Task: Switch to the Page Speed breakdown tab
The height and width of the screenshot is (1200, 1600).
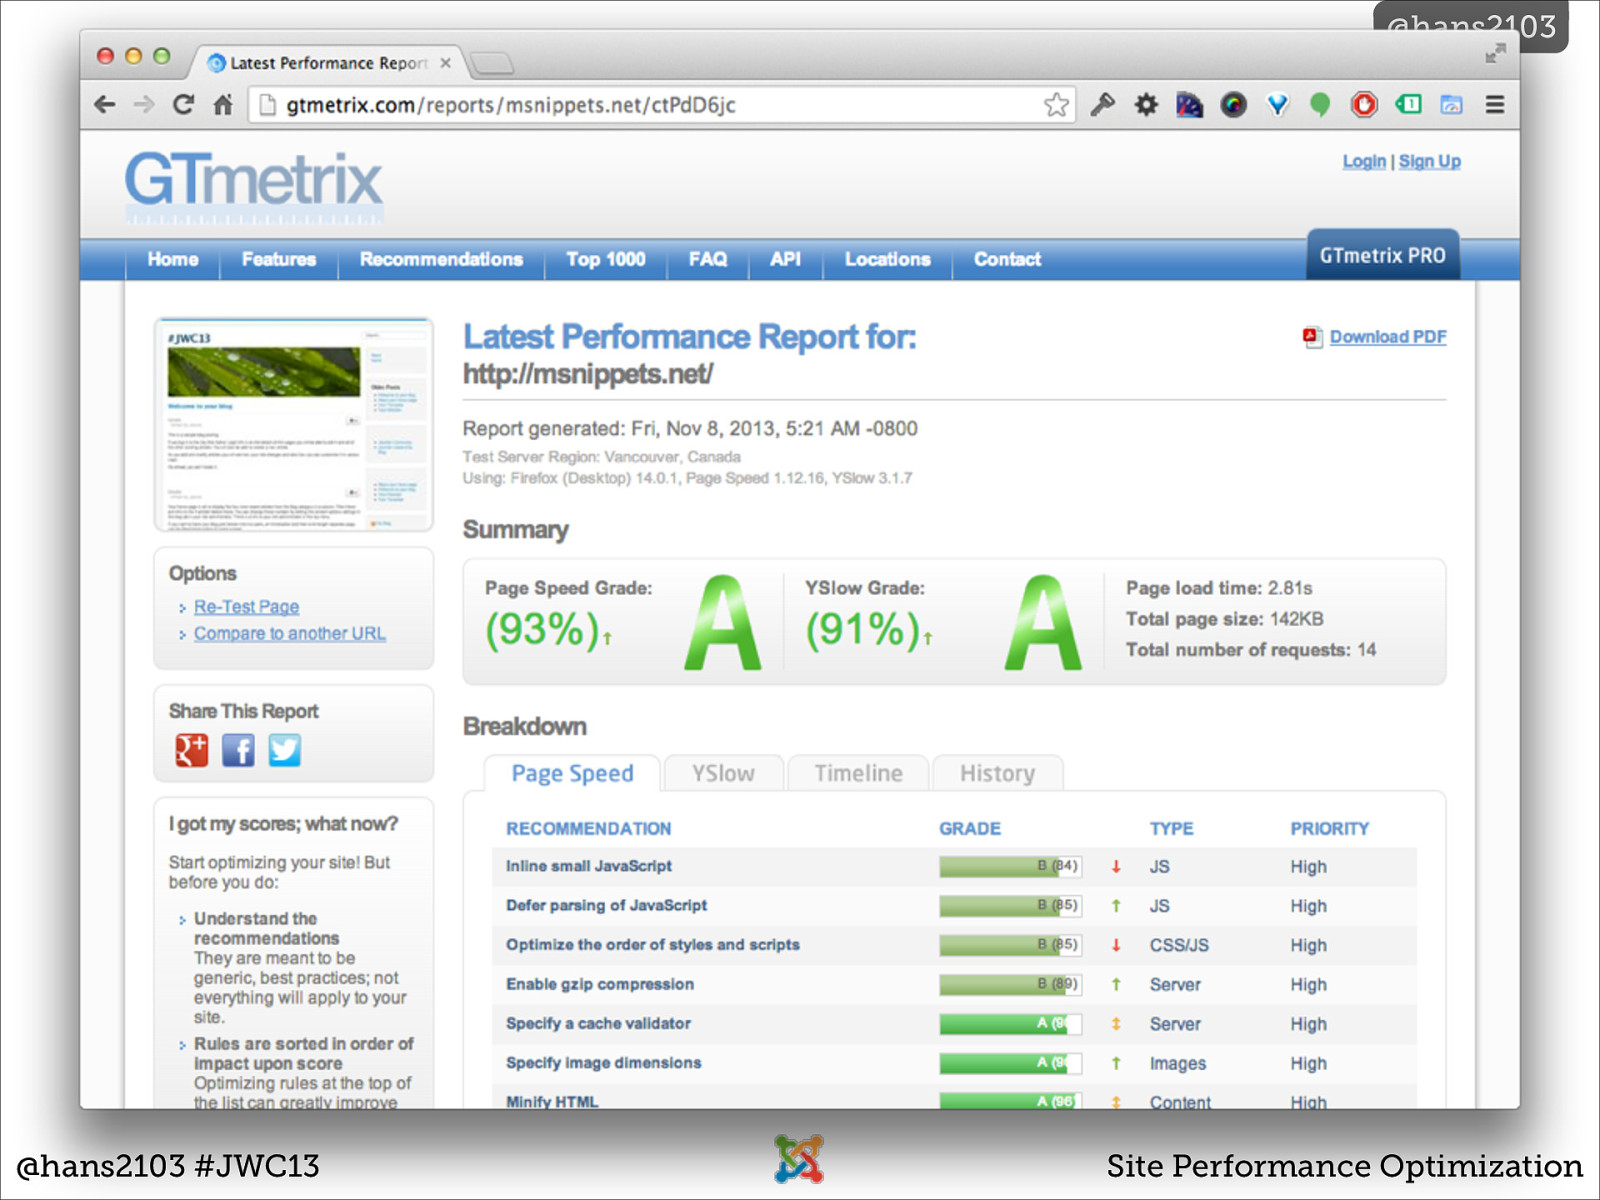Action: point(572,773)
